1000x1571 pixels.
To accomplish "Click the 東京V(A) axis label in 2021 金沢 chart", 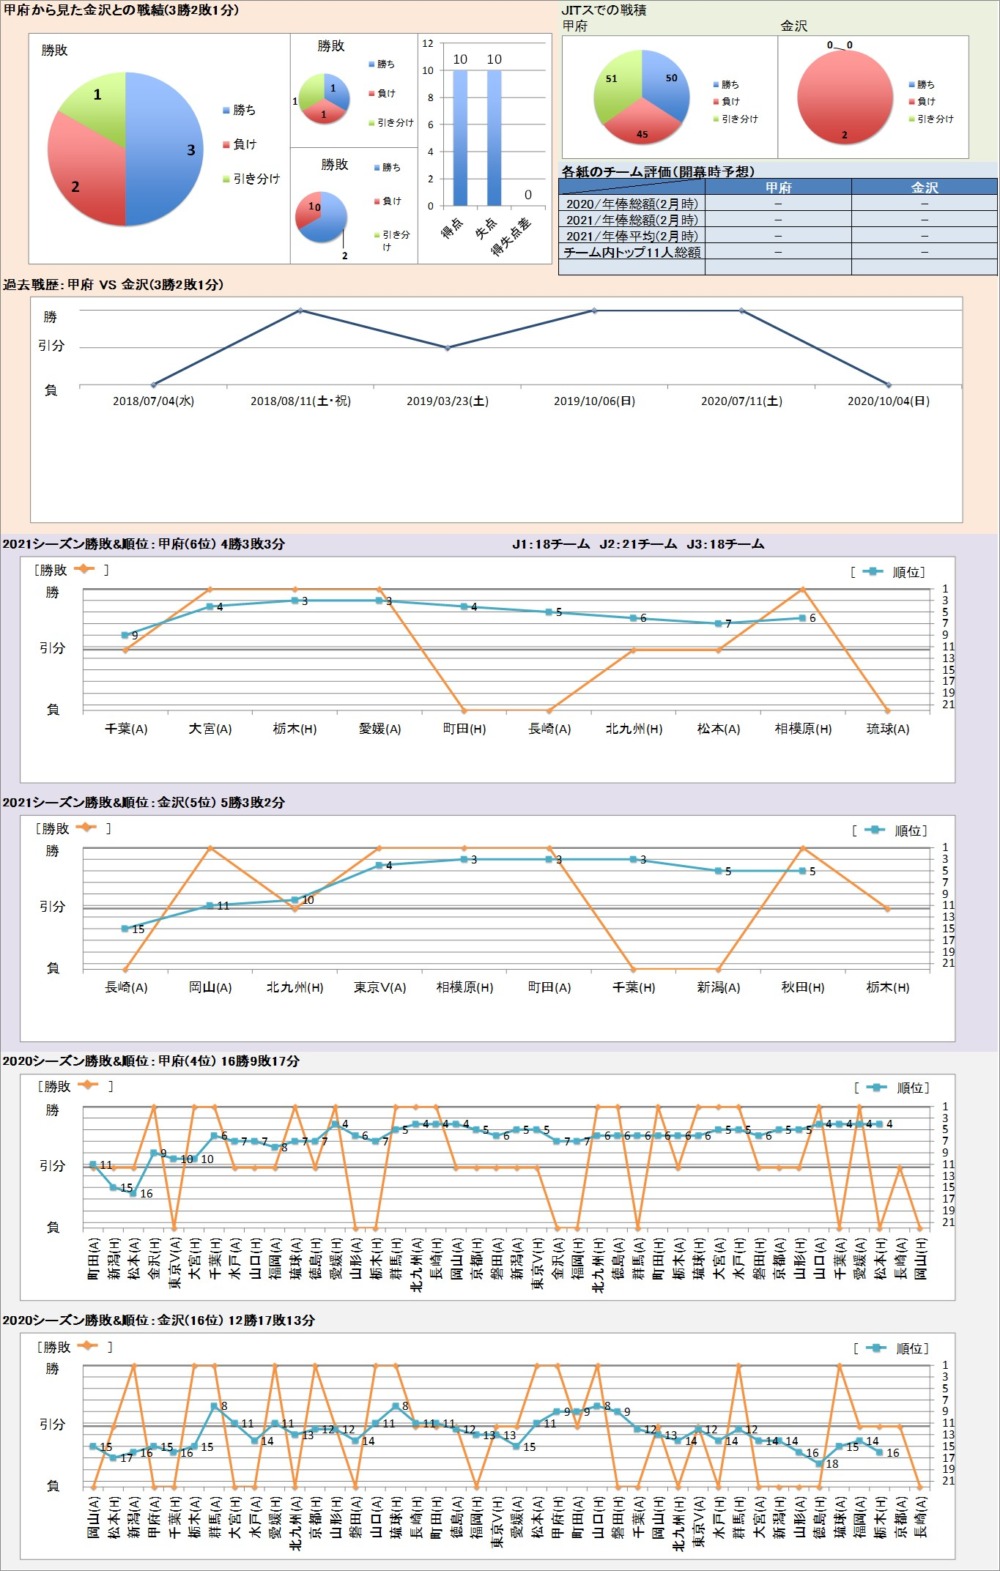I will click(380, 987).
